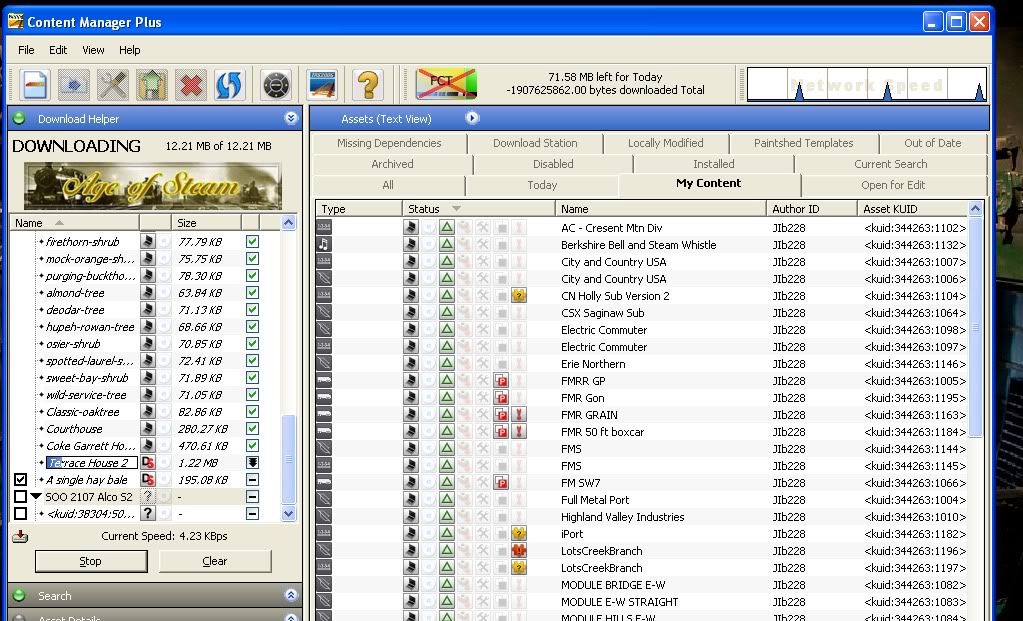The image size is (1023, 621).
Task: Click the question mark icon beside SOO 2107 Alco S2
Action: (x=148, y=496)
